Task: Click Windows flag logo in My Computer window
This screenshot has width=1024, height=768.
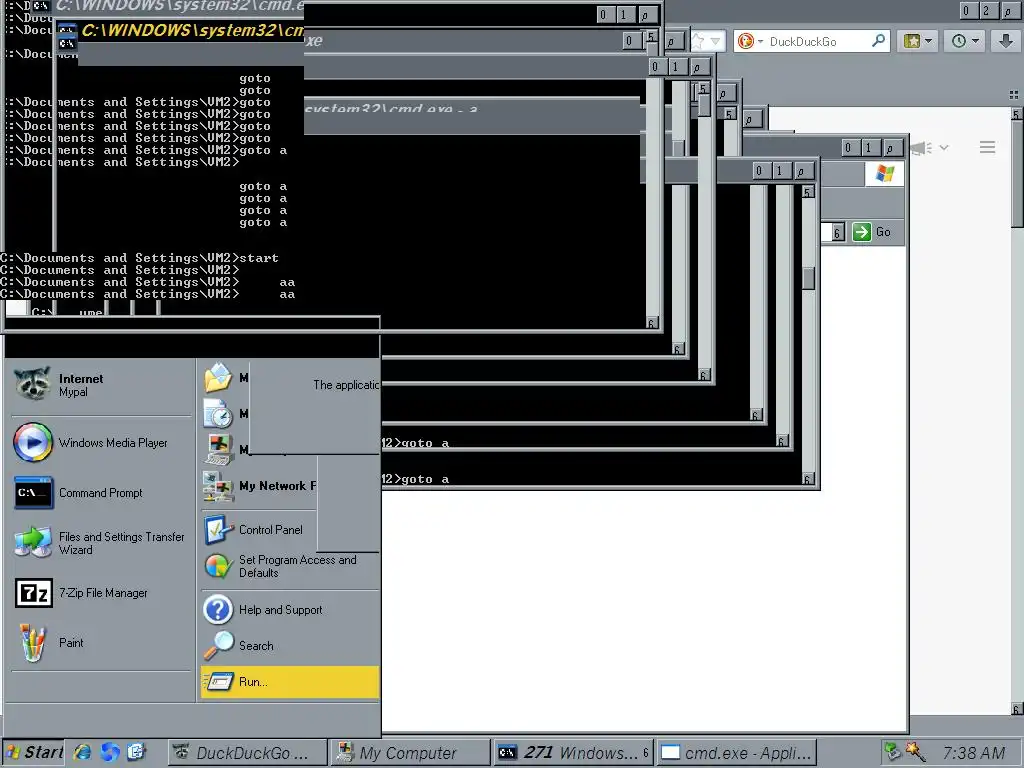Action: click(x=885, y=174)
